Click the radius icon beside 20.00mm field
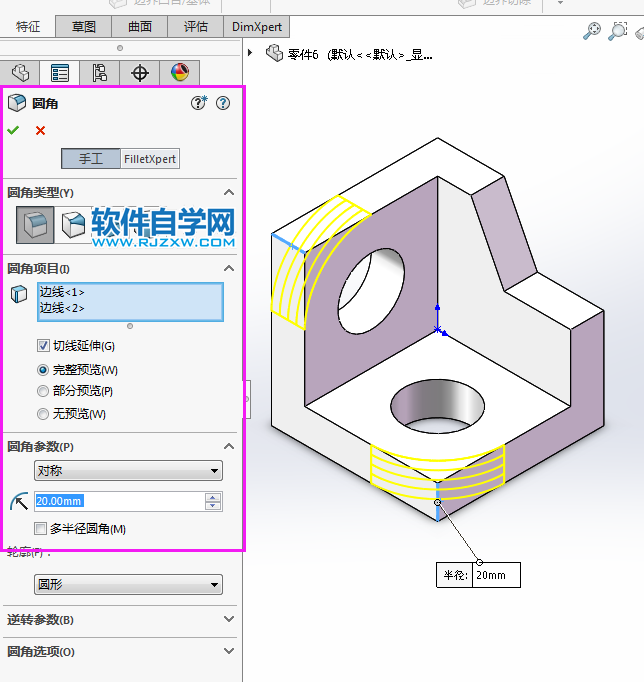Image resolution: width=644 pixels, height=682 pixels. click(x=19, y=501)
